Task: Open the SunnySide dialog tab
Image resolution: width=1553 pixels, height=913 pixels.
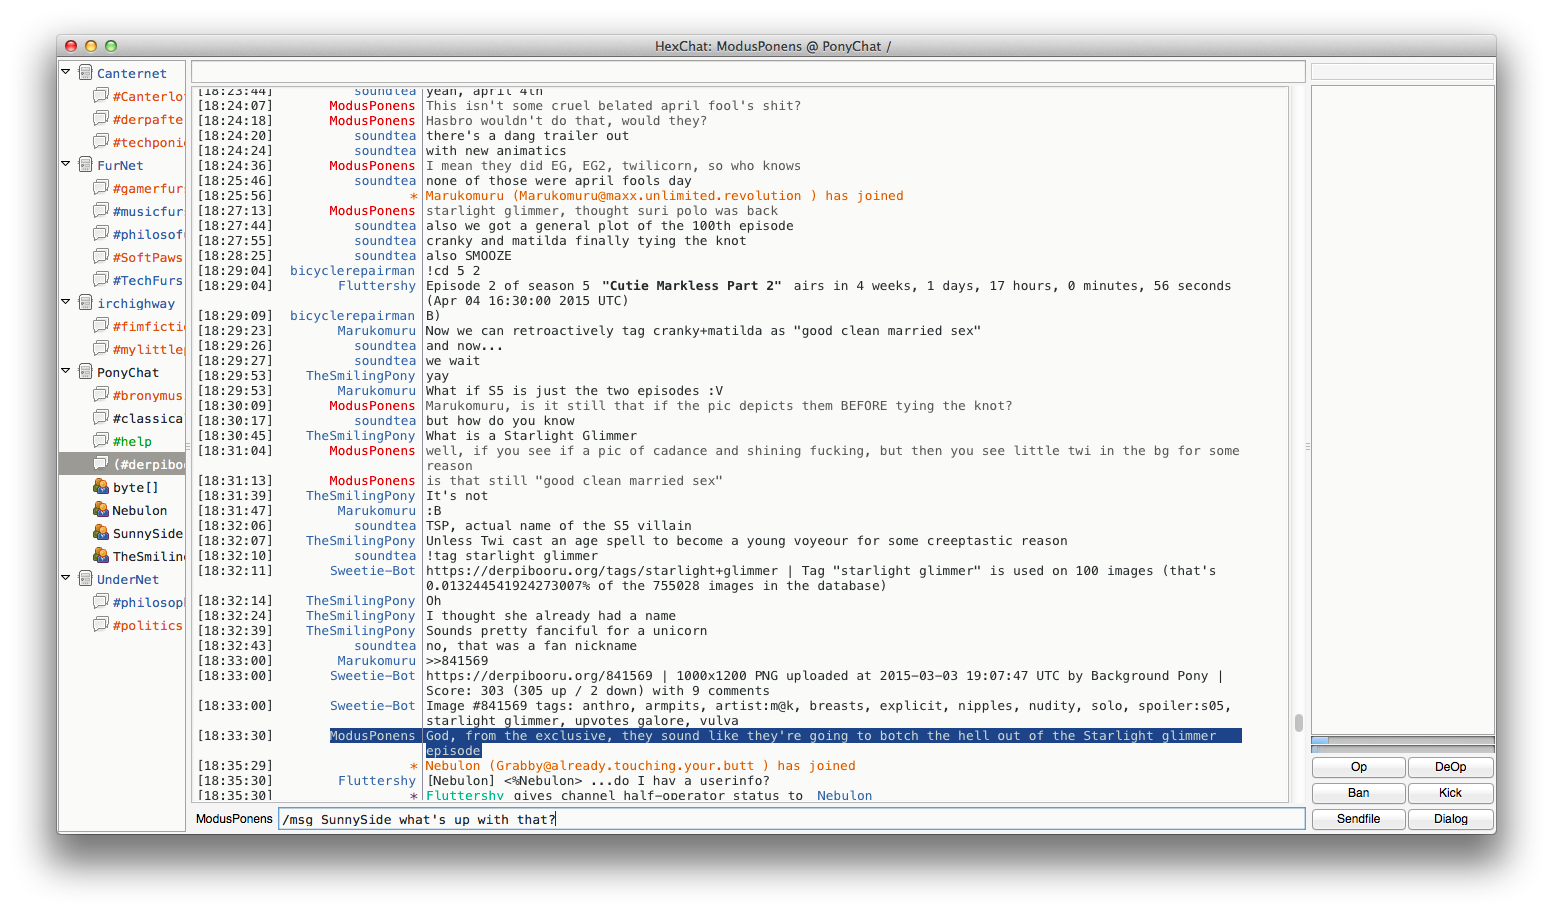Action: pos(148,533)
